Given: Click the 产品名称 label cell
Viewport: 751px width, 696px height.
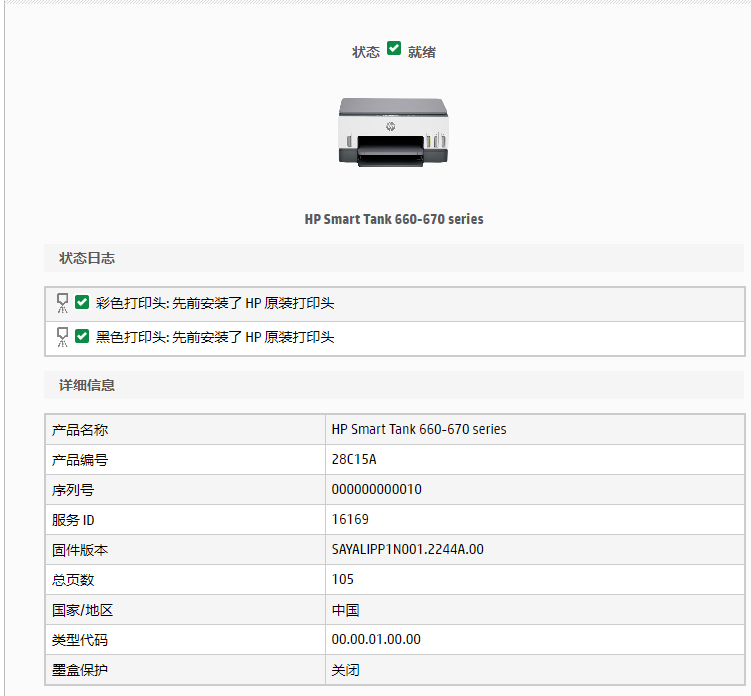Looking at the screenshot, I should click(185, 430).
